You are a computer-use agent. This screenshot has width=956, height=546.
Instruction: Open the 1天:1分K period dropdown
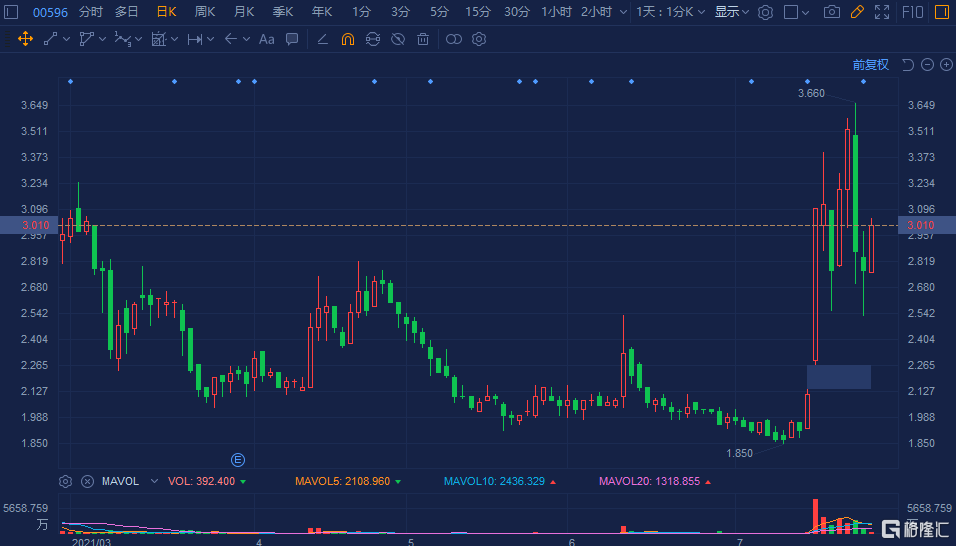[x=671, y=12]
